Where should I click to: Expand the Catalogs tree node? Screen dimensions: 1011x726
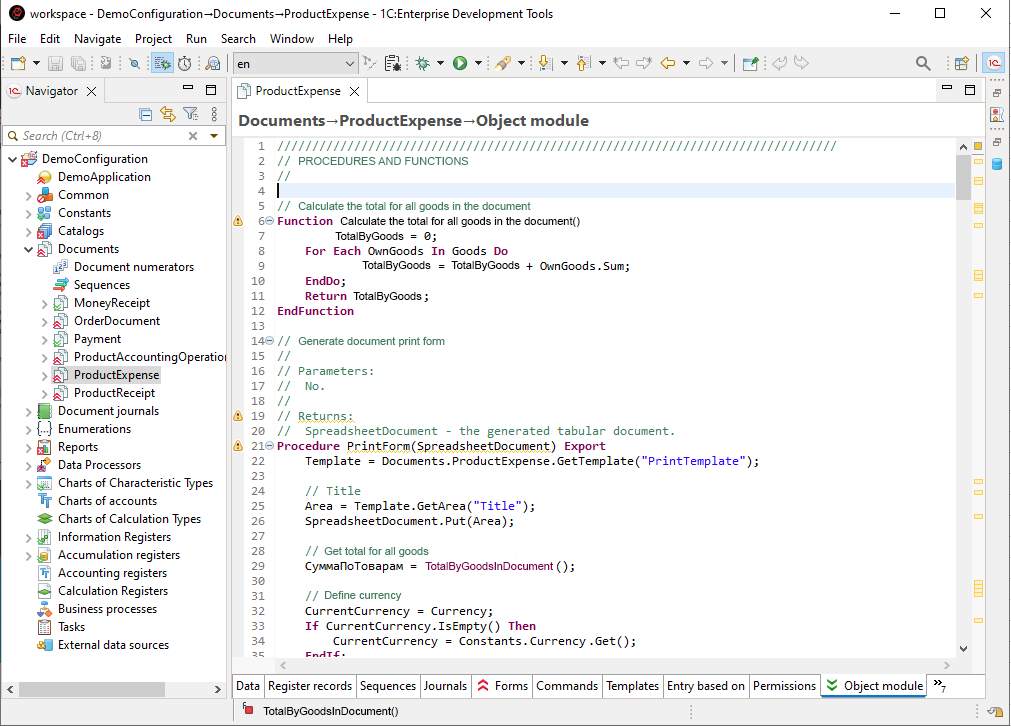[28, 231]
